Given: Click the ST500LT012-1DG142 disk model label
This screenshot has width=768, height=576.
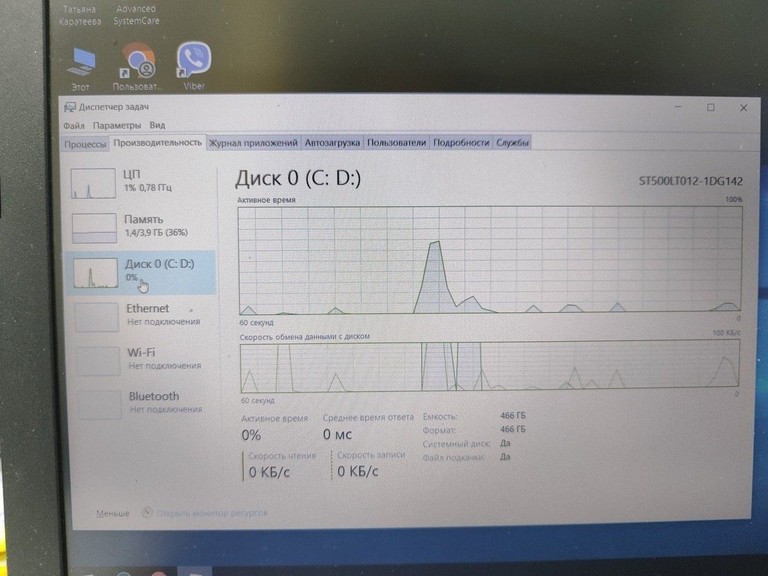Looking at the screenshot, I should (690, 181).
